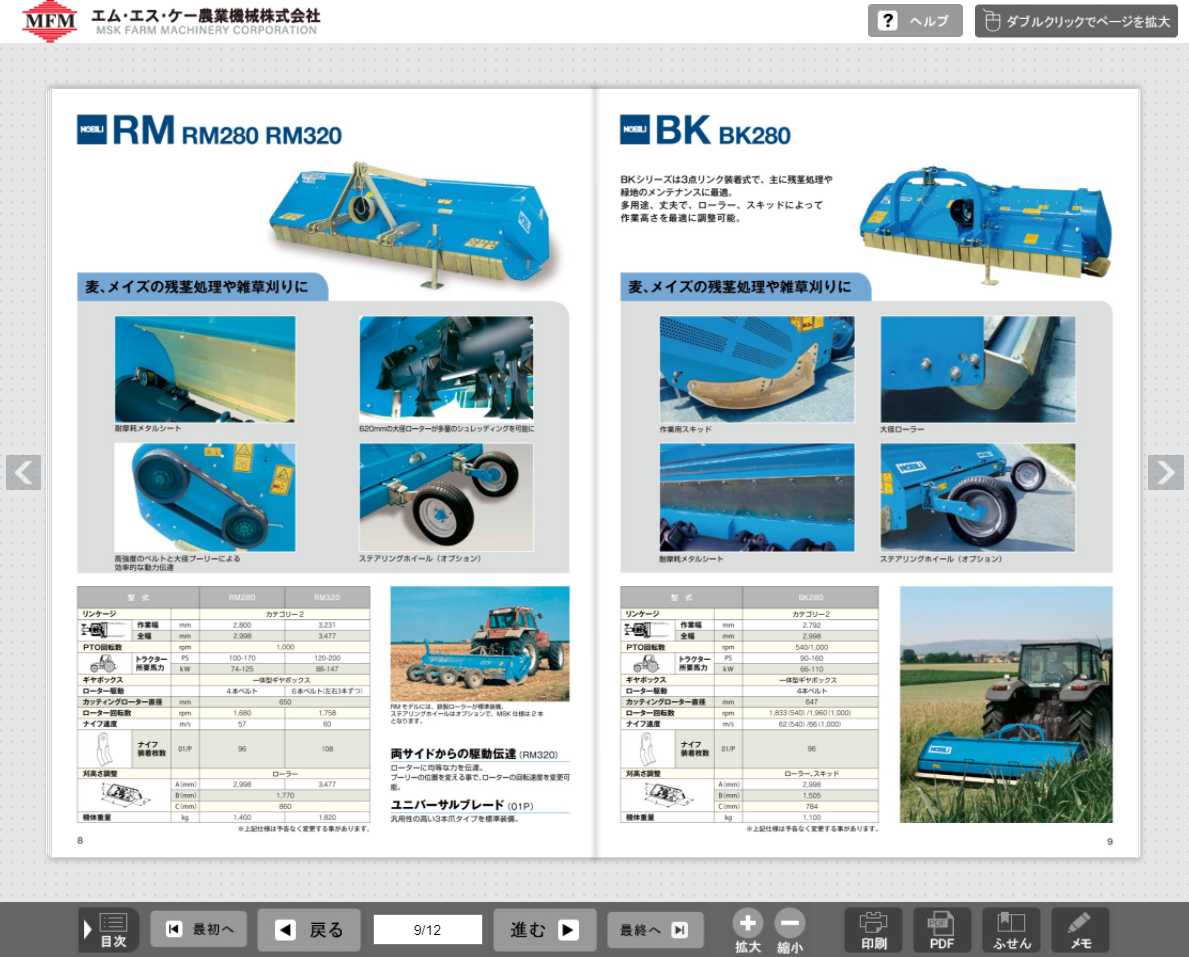
Task: Print using the 印刷 icon
Action: pos(874,930)
